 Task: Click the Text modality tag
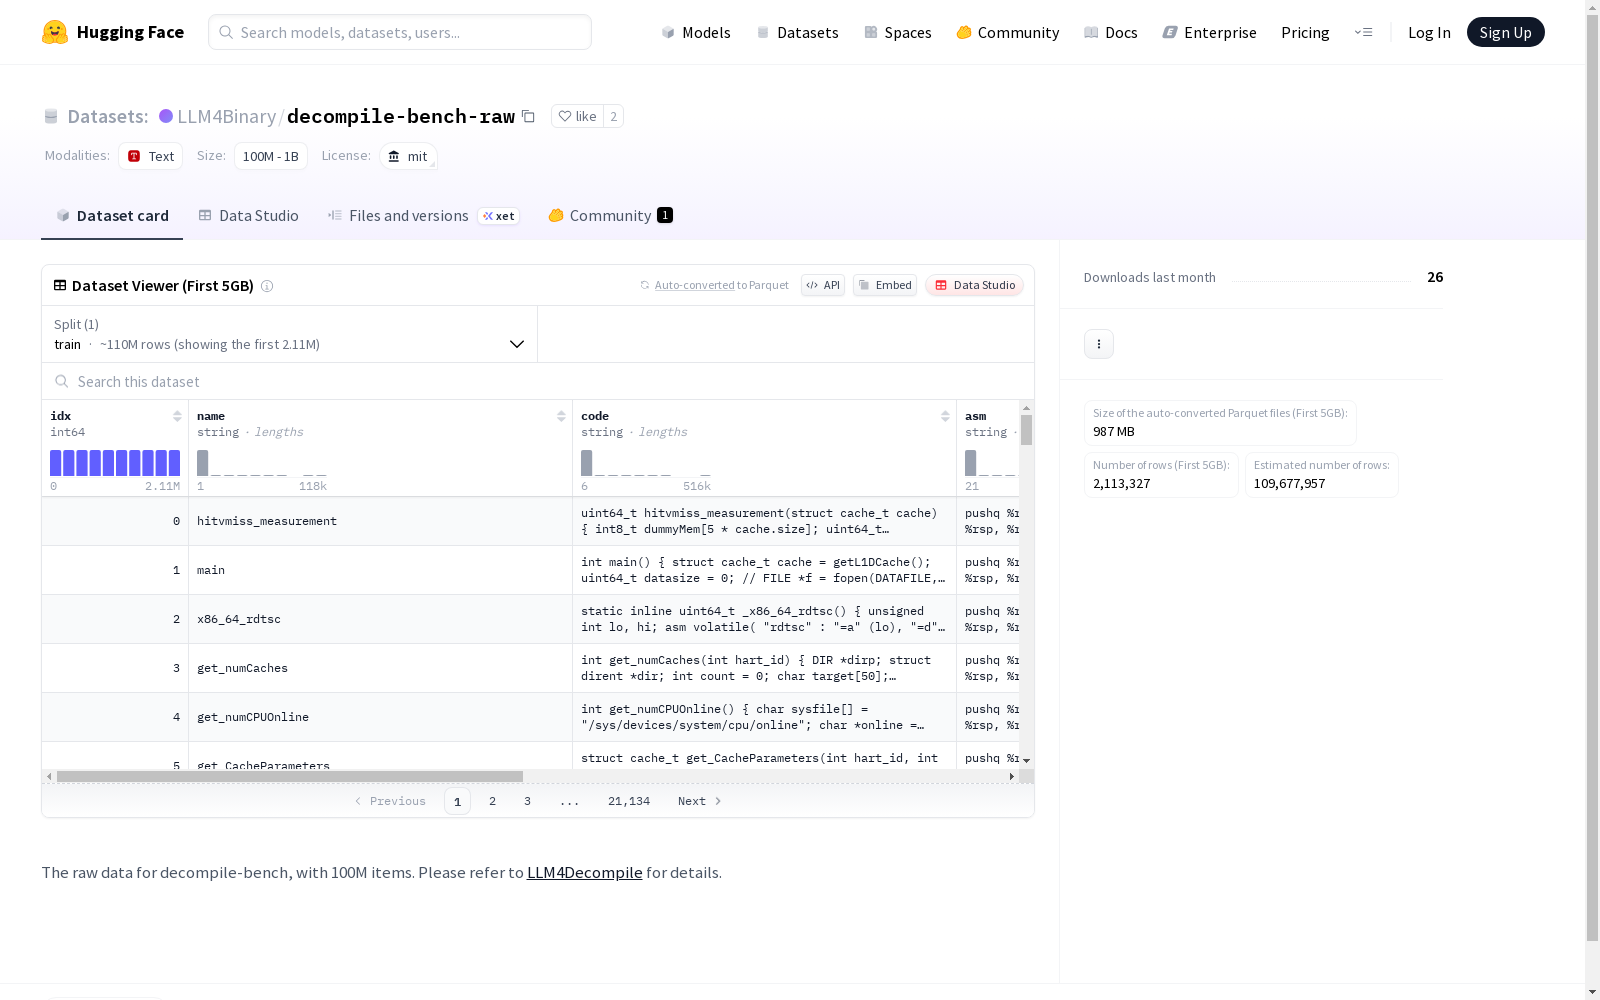pos(151,156)
